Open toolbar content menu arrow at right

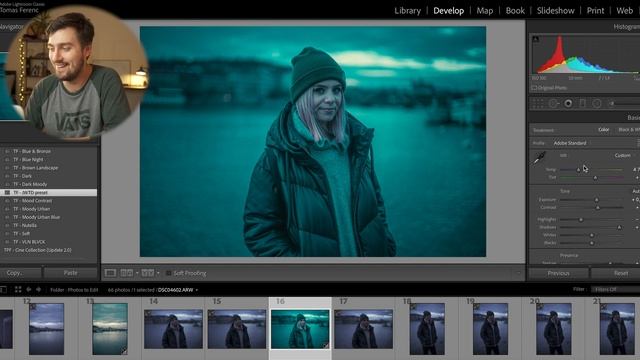tap(518, 273)
